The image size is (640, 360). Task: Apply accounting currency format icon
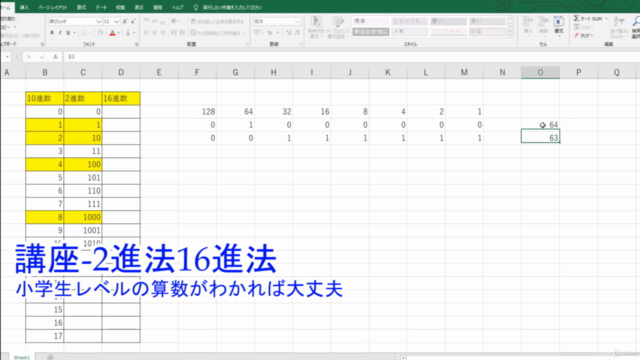258,33
